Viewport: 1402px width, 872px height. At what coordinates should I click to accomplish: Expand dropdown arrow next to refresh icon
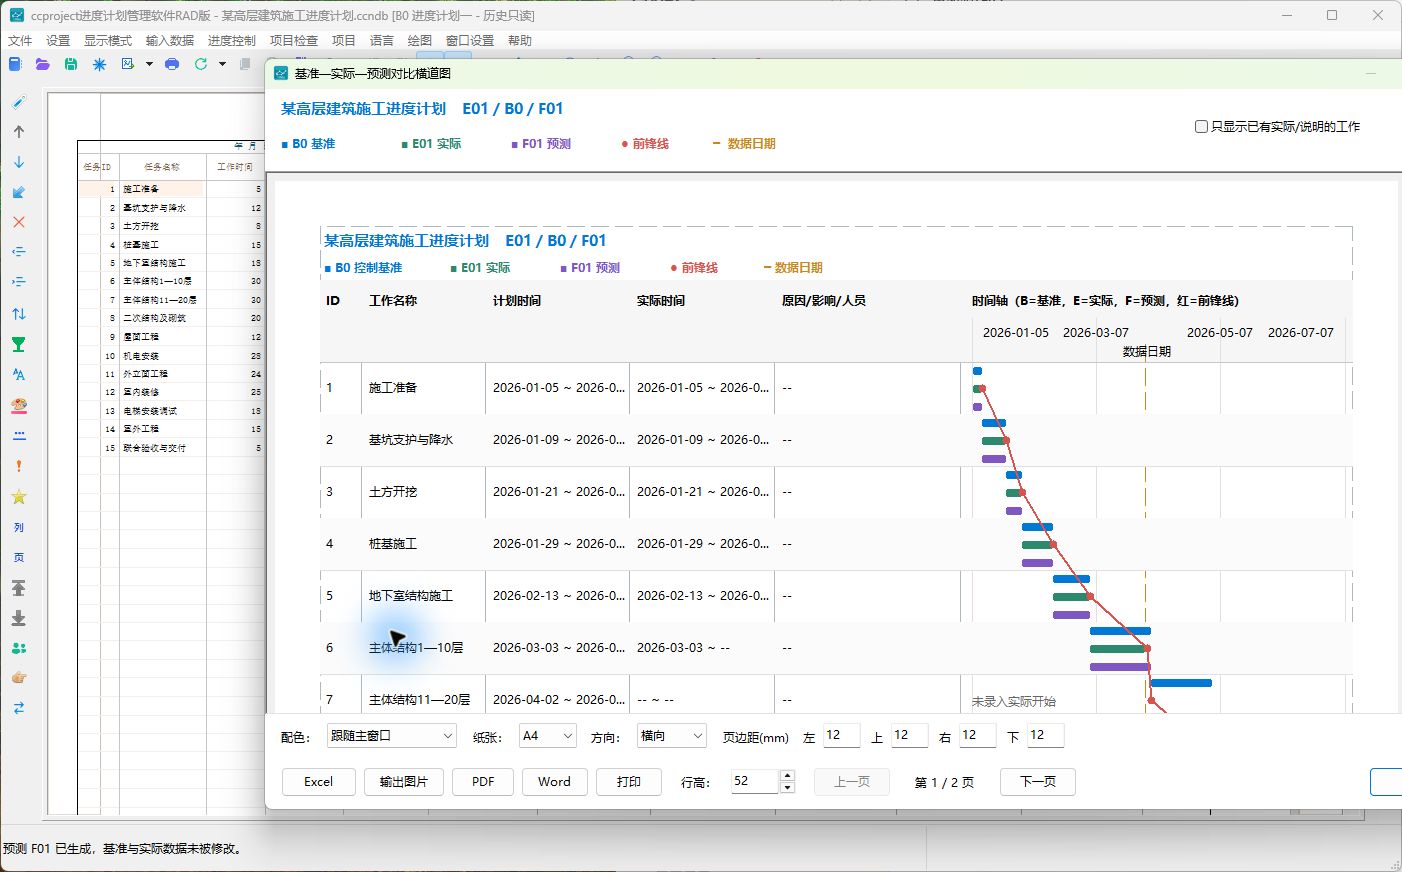222,64
